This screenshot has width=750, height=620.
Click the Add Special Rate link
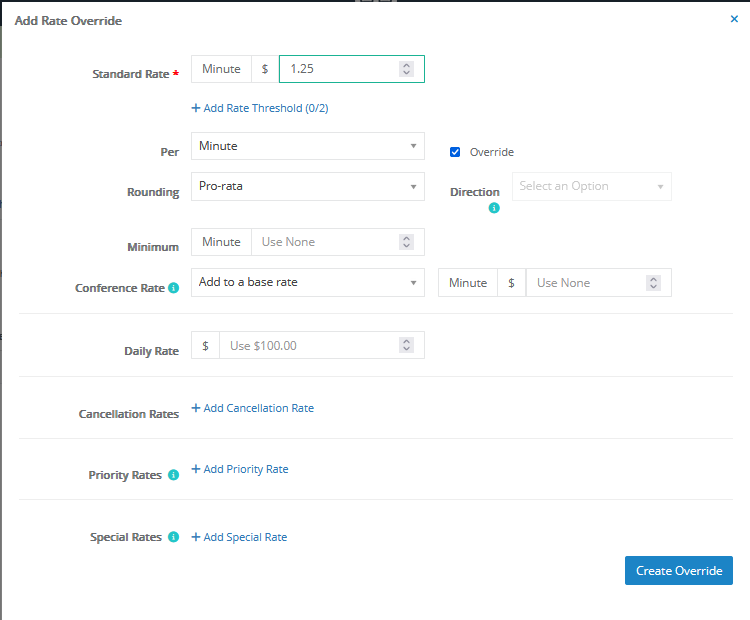239,537
